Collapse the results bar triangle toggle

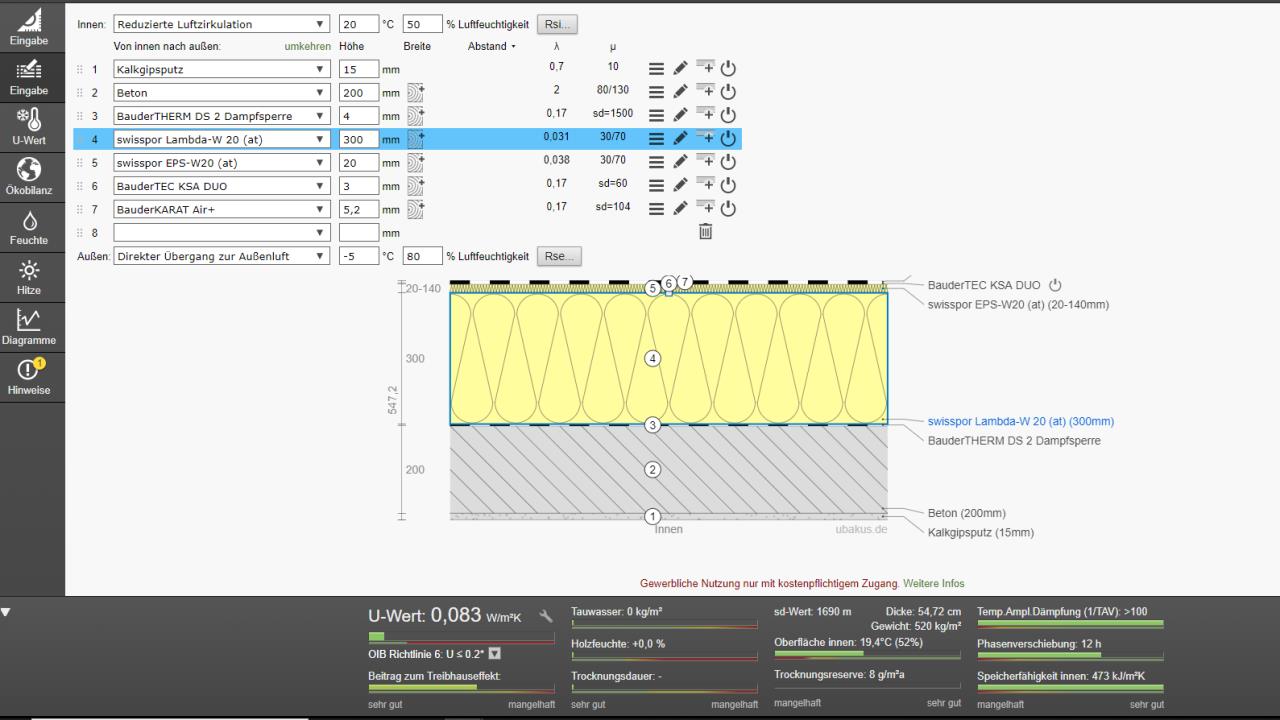pos(8,610)
